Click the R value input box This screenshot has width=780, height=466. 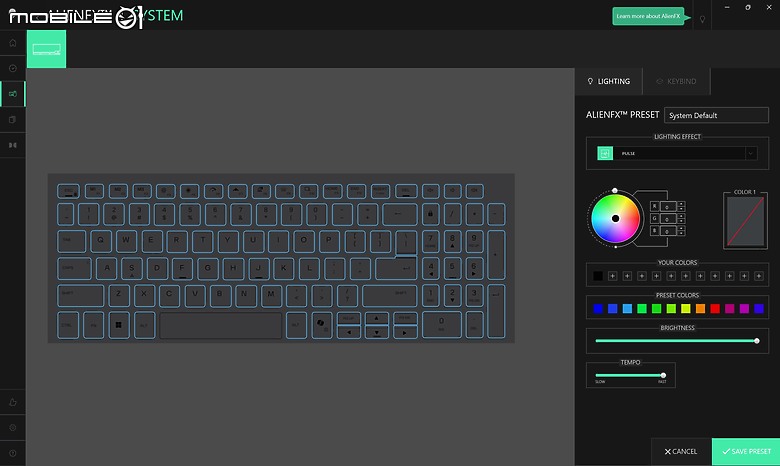pos(668,206)
